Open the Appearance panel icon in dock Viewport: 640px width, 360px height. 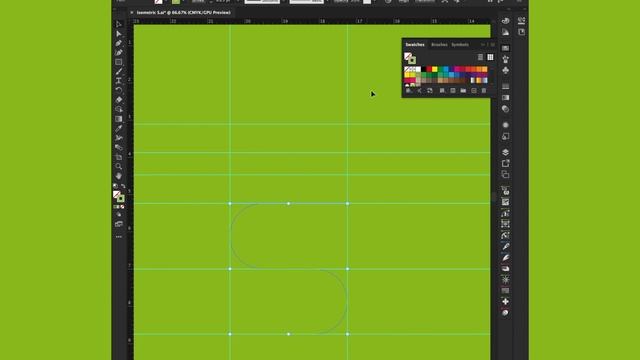(505, 125)
